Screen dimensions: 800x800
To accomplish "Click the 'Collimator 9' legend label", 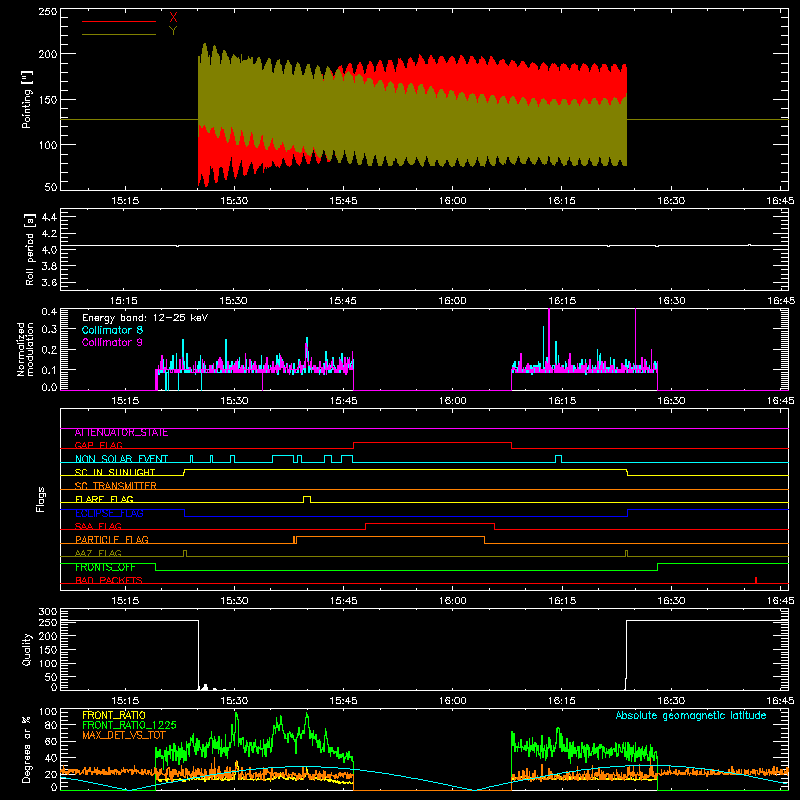I will tap(112, 342).
